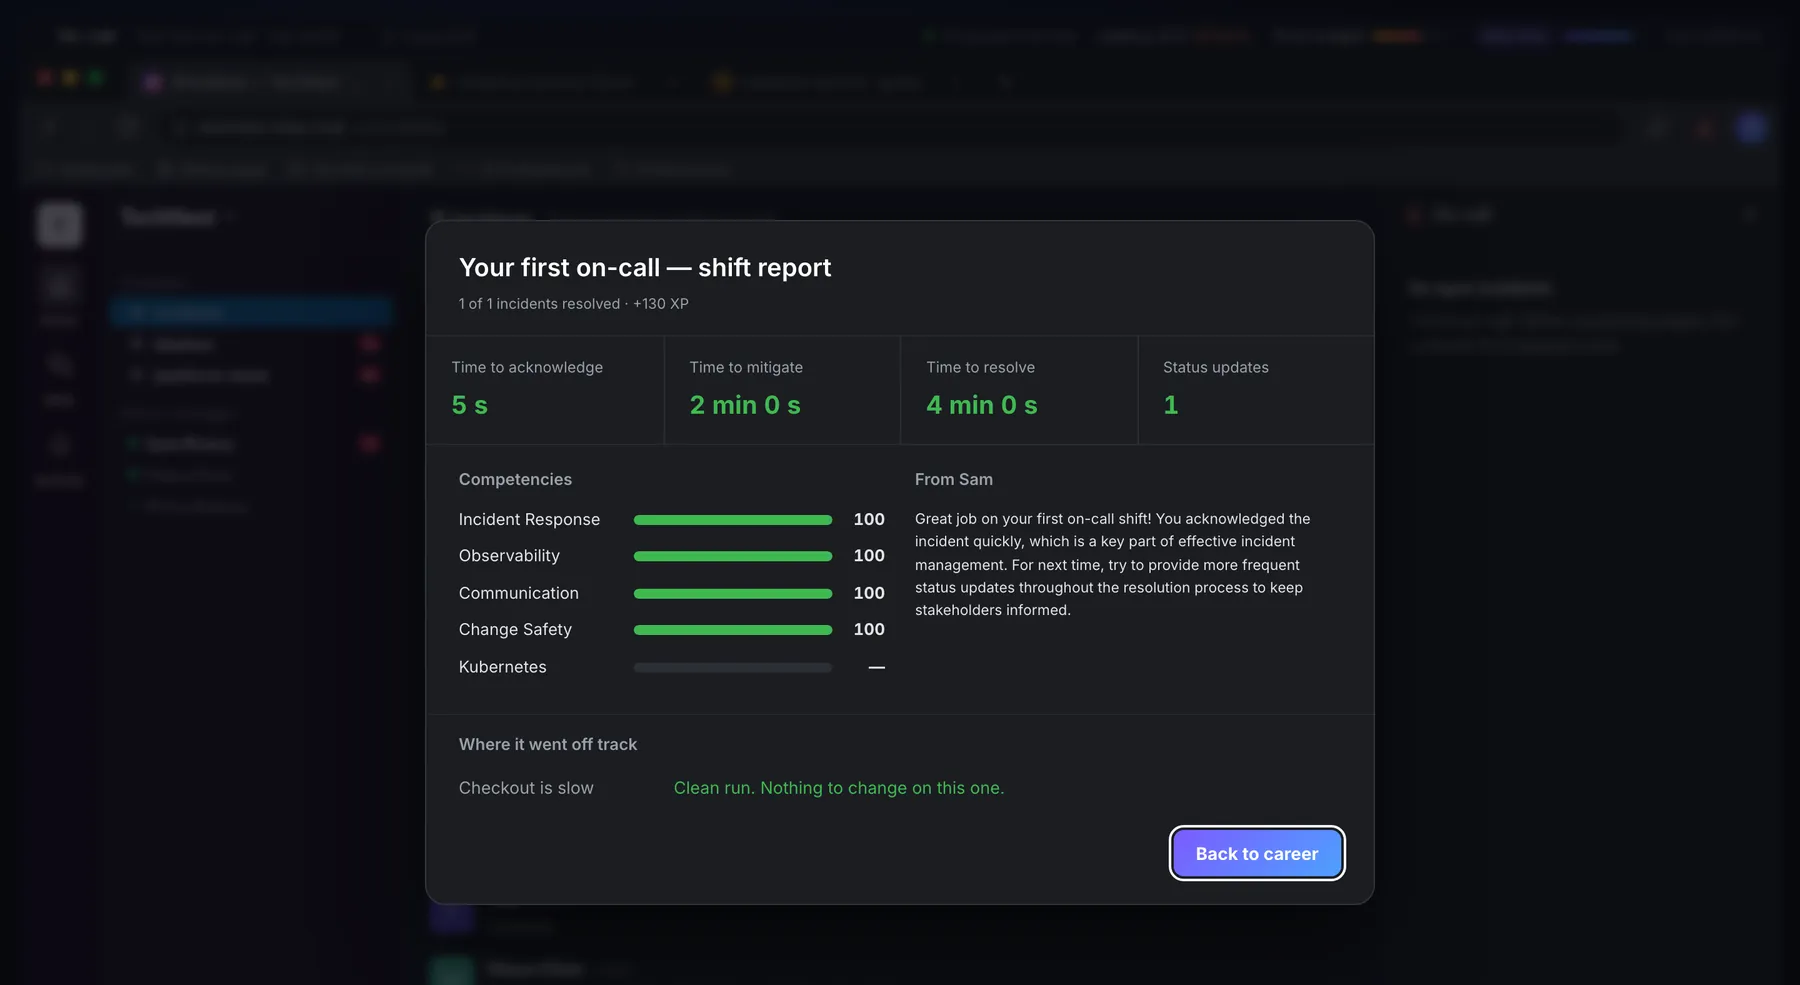Click the 'Checkout is slow' incident name
This screenshot has height=985, width=1800.
pyautogui.click(x=526, y=788)
